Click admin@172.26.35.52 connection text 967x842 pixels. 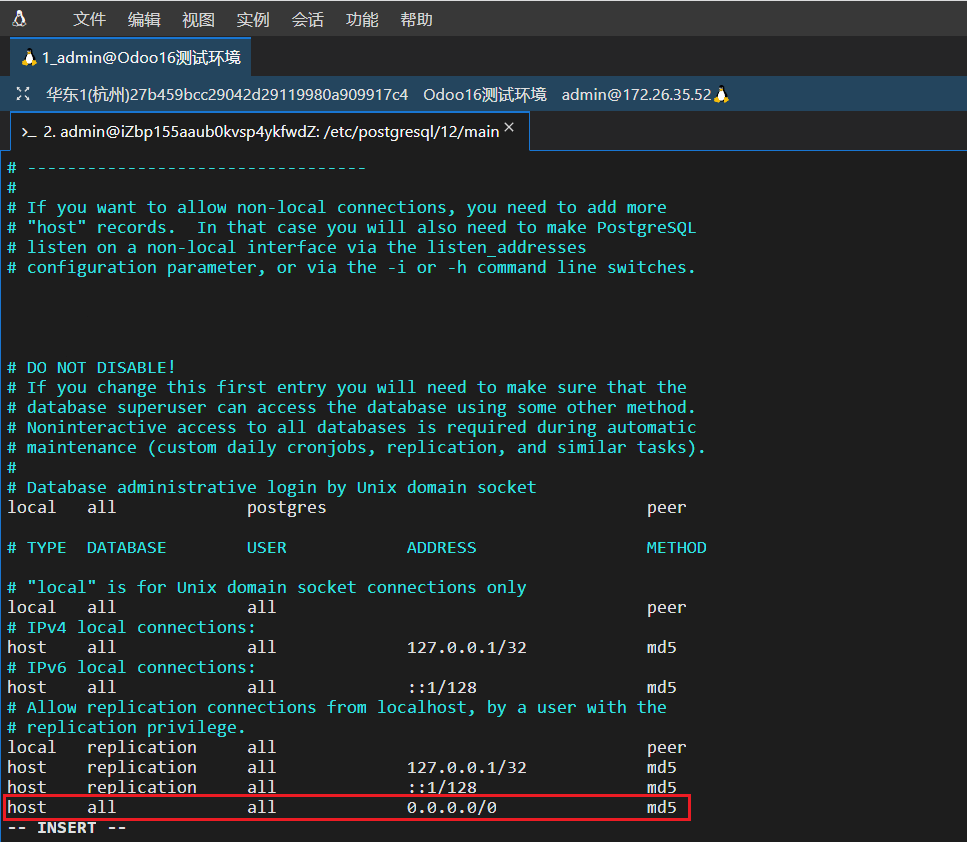pyautogui.click(x=636, y=94)
